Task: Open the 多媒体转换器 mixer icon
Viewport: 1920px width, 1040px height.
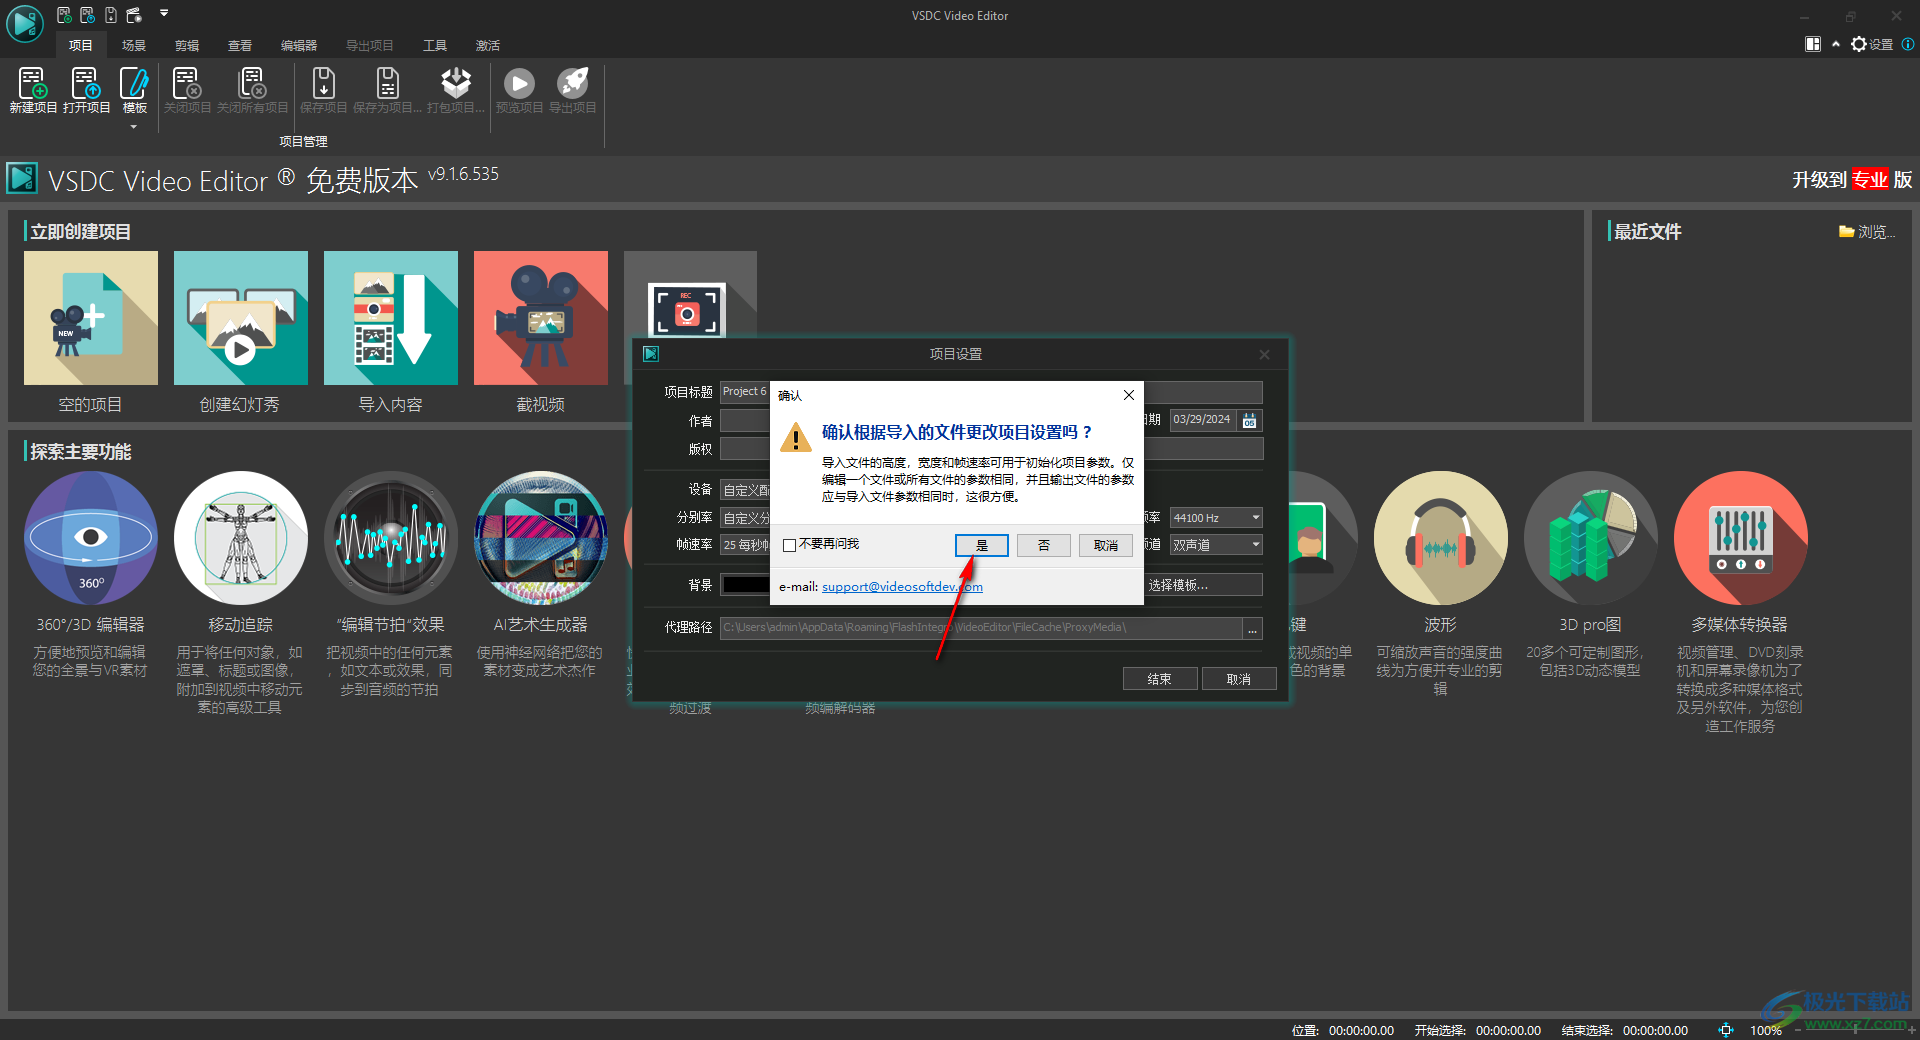Action: (1740, 538)
